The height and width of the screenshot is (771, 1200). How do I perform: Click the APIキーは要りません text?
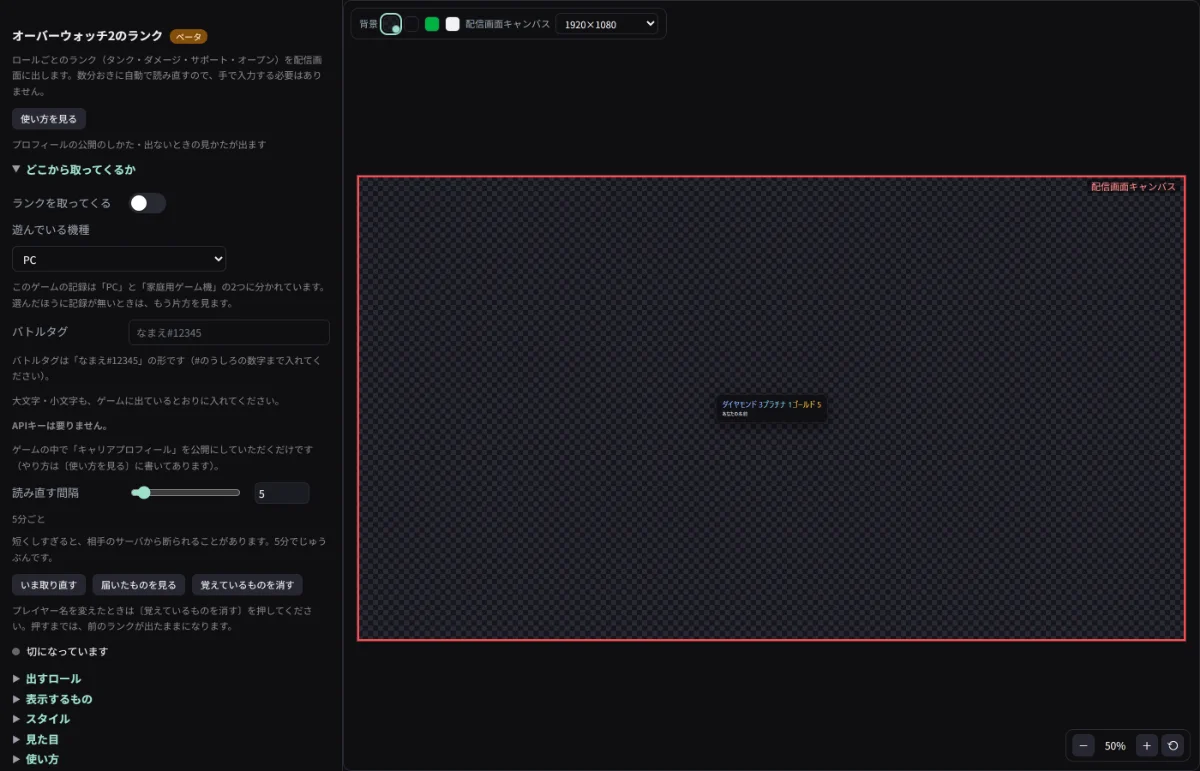[x=60, y=427]
